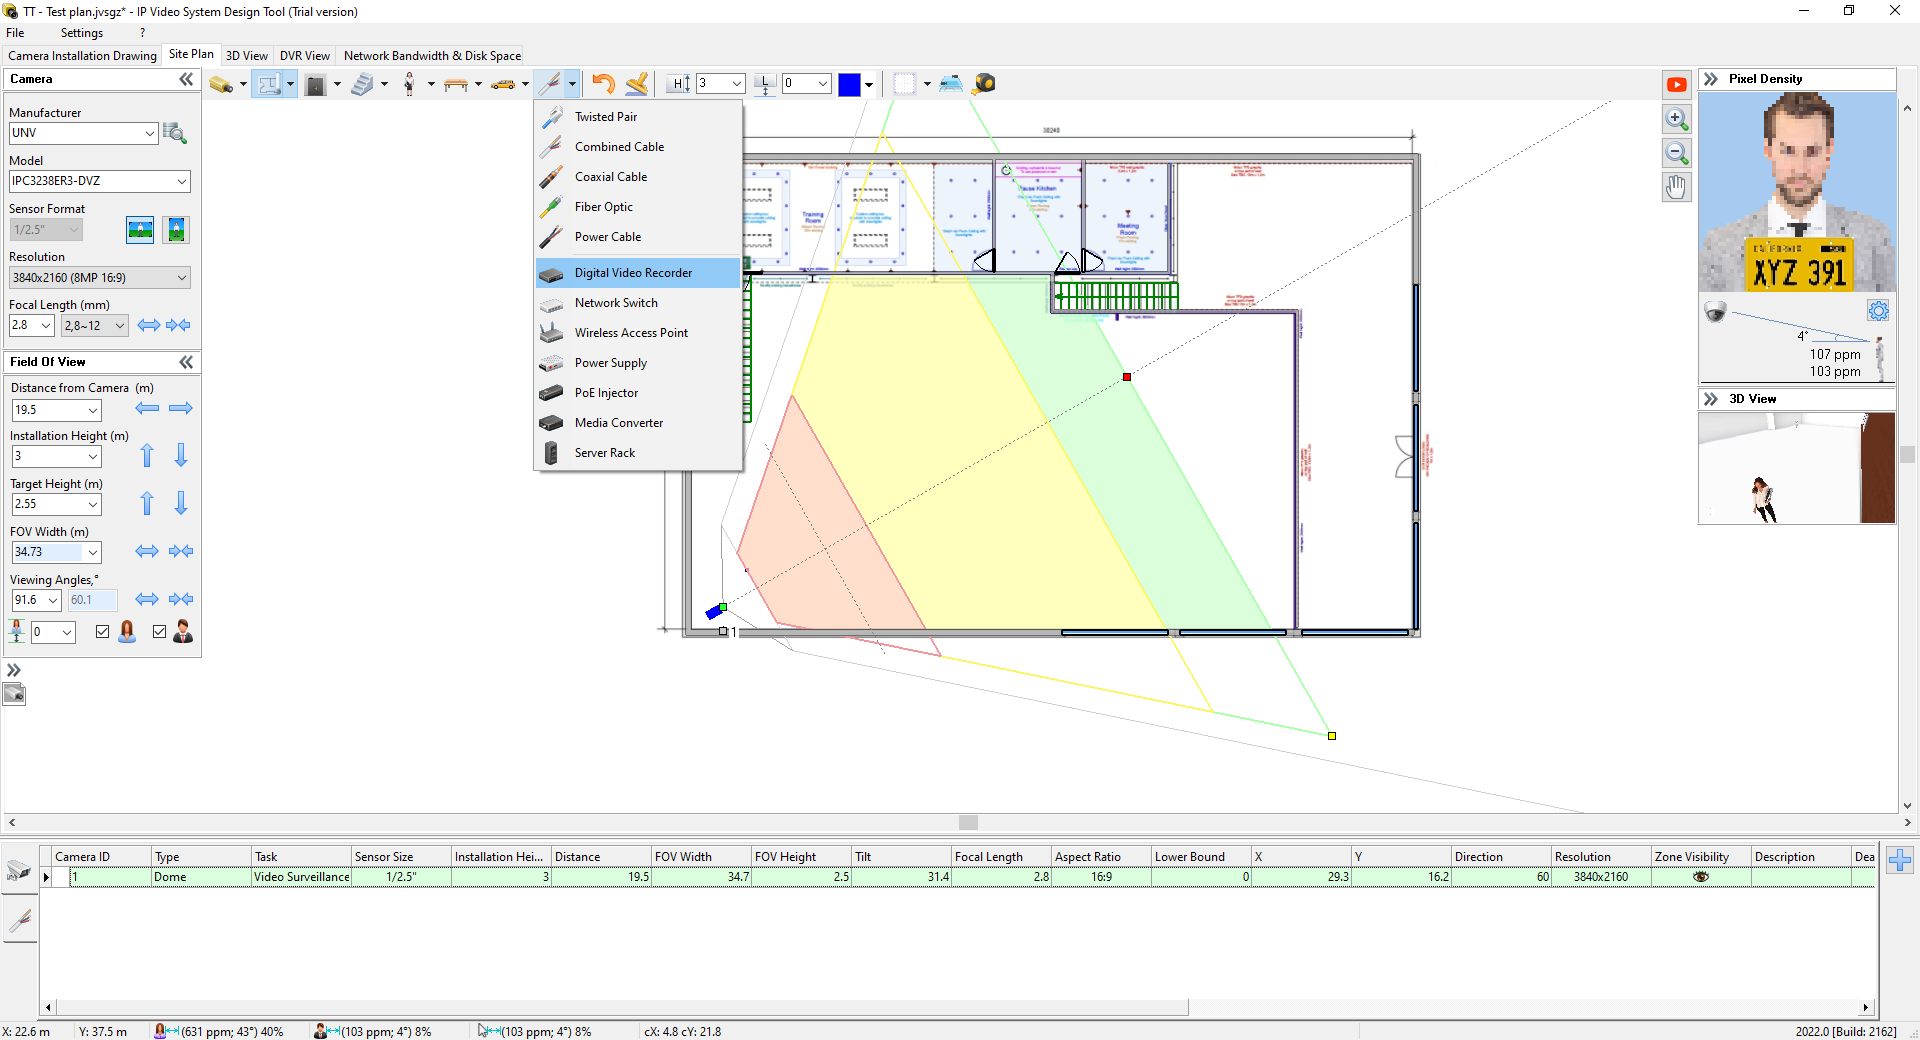Click the Distance from Camera input field
This screenshot has width=1920, height=1040.
click(x=49, y=410)
